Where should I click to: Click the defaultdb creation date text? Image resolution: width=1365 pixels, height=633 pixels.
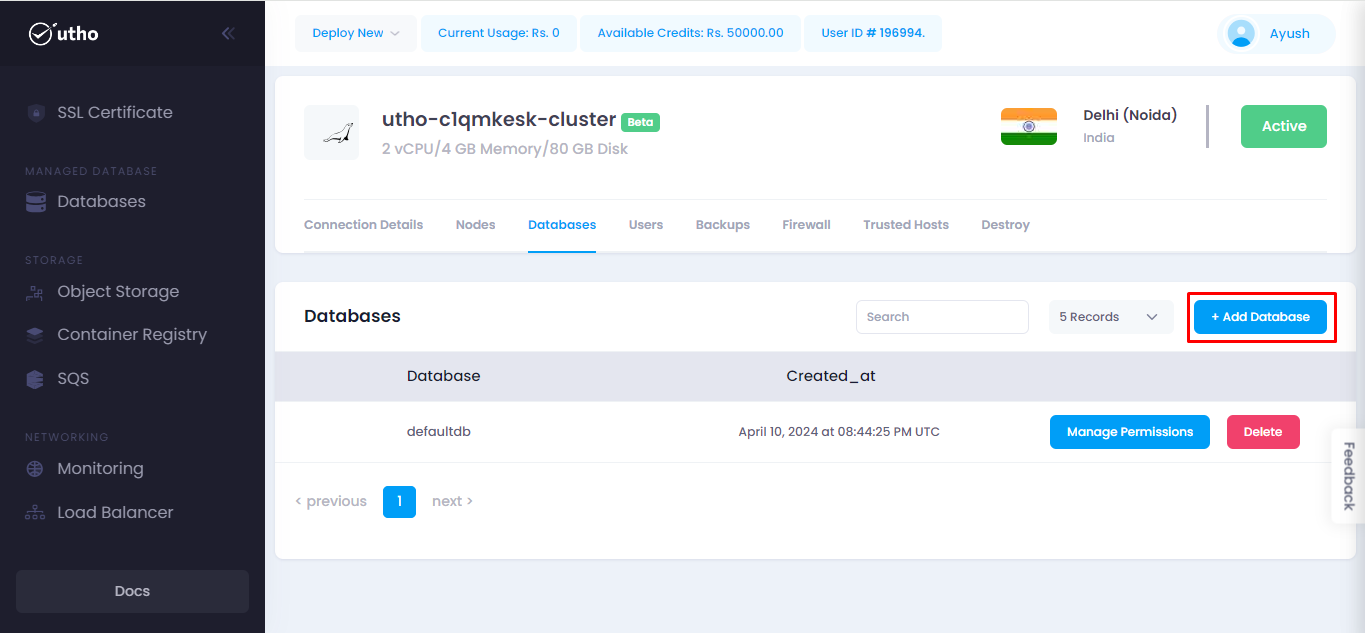[839, 432]
